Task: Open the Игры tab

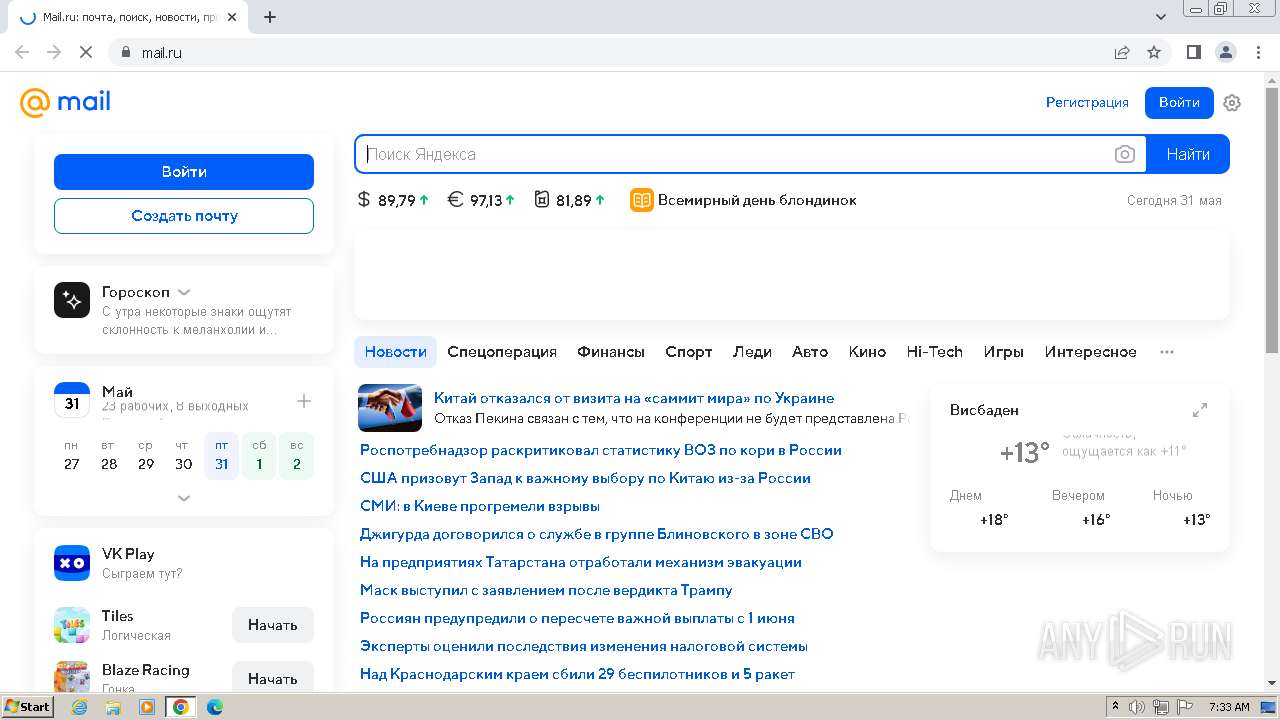Action: (1003, 352)
